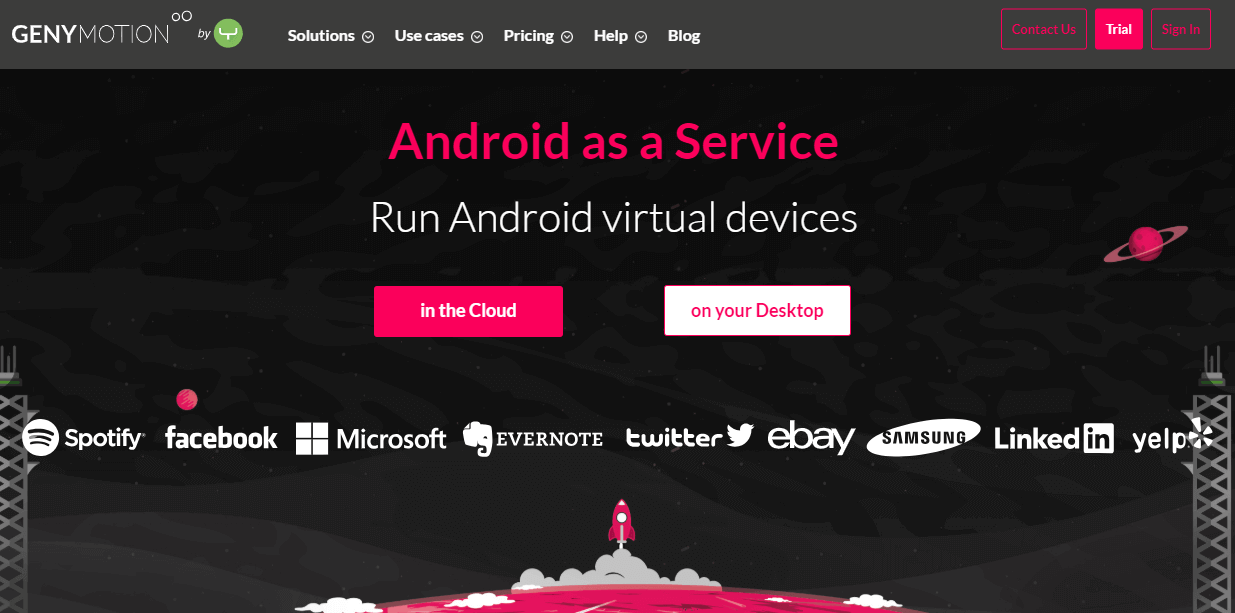The width and height of the screenshot is (1235, 613).
Task: Click the facebook logo
Action: point(221,437)
